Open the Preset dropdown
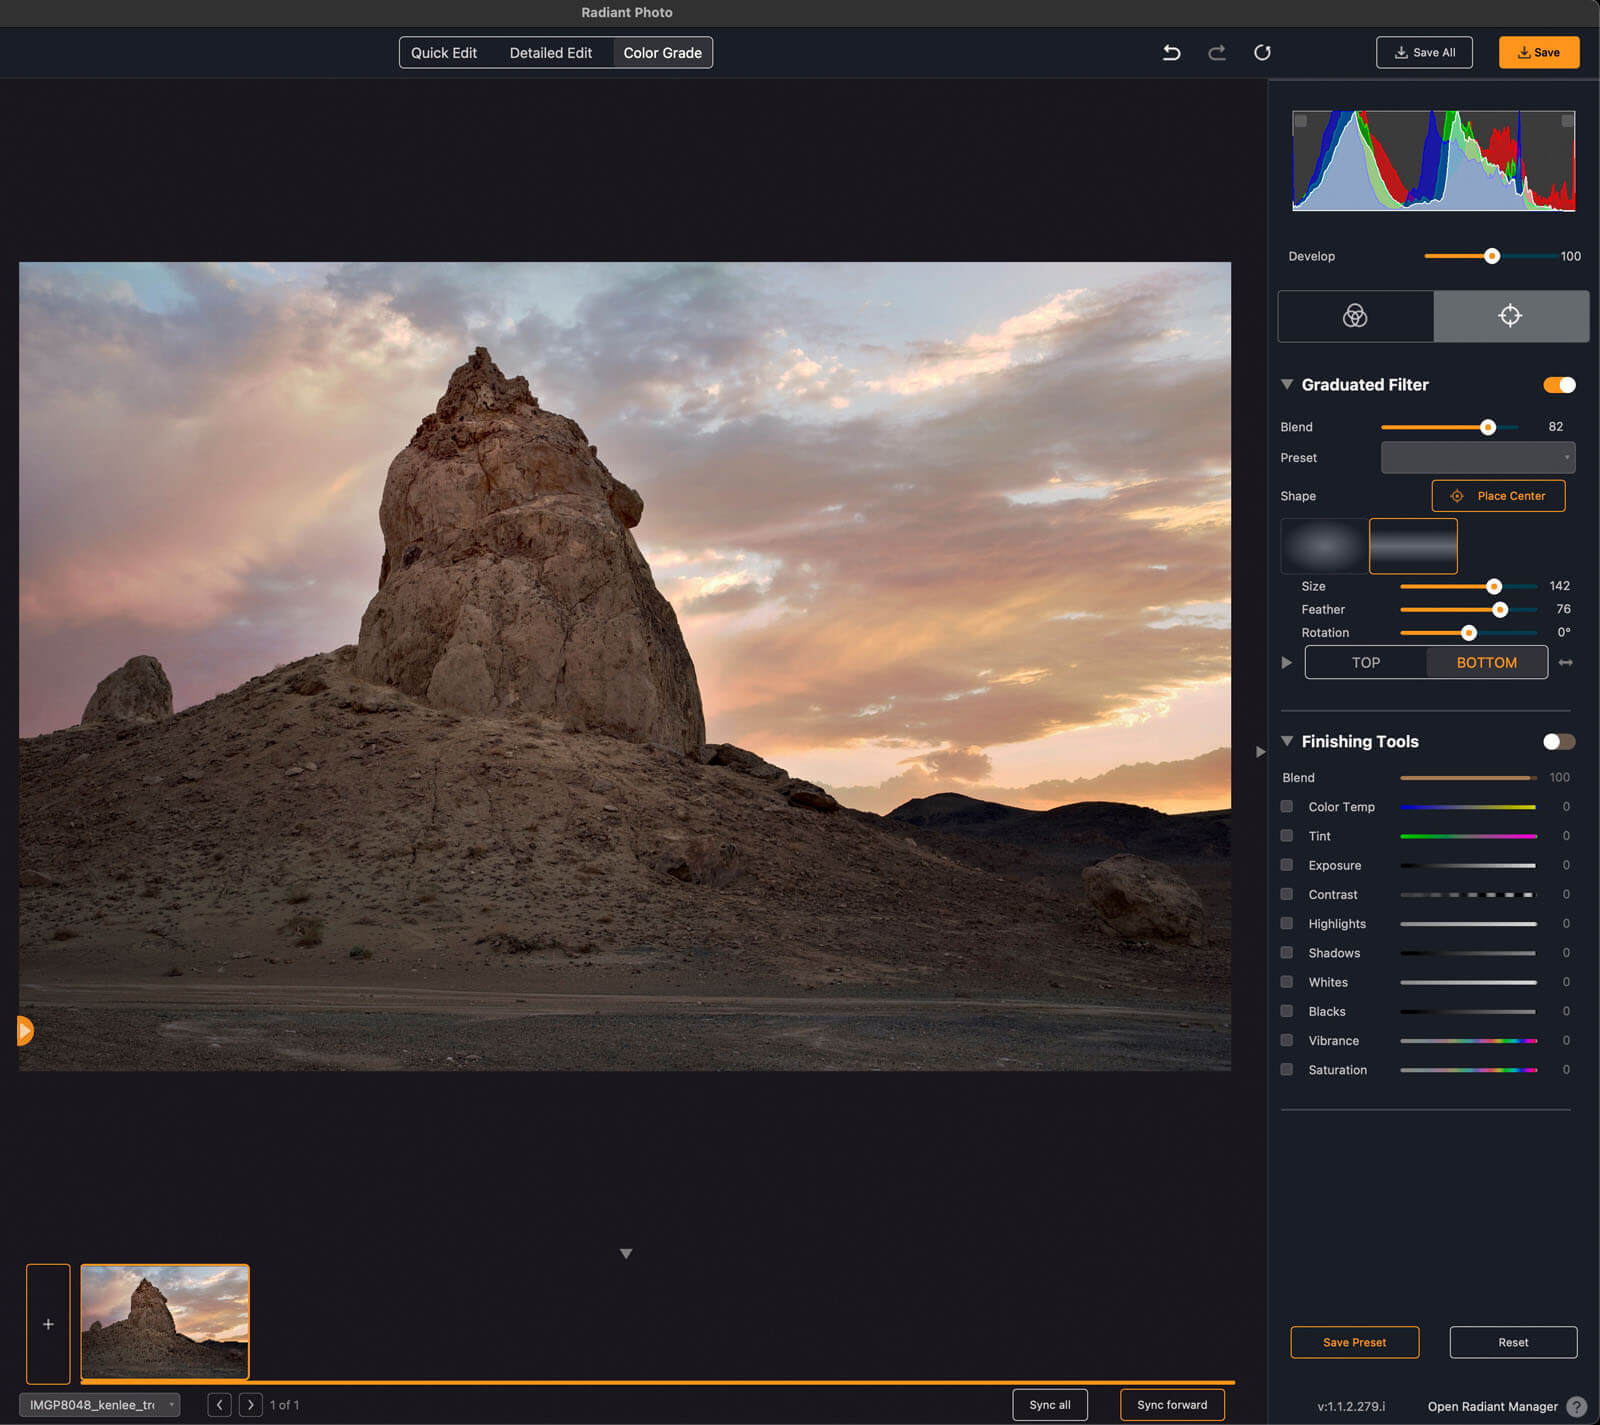This screenshot has width=1600, height=1425. click(1477, 458)
